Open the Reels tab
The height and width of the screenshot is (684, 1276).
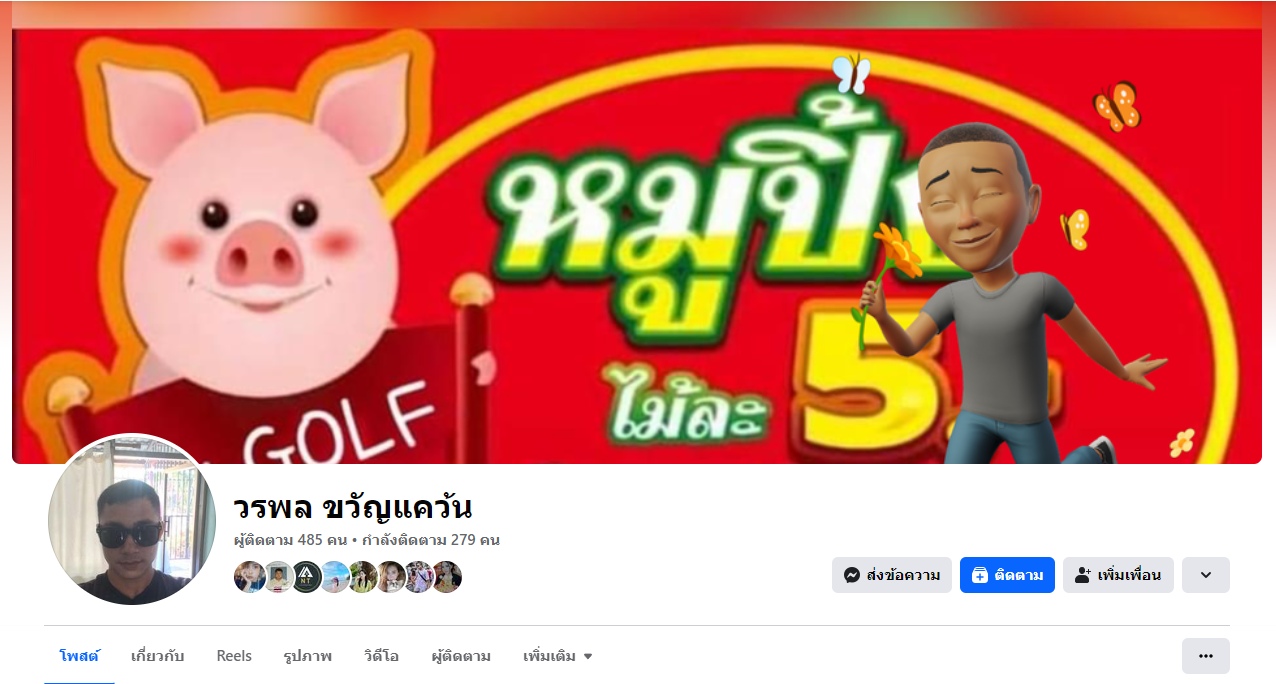[x=234, y=656]
